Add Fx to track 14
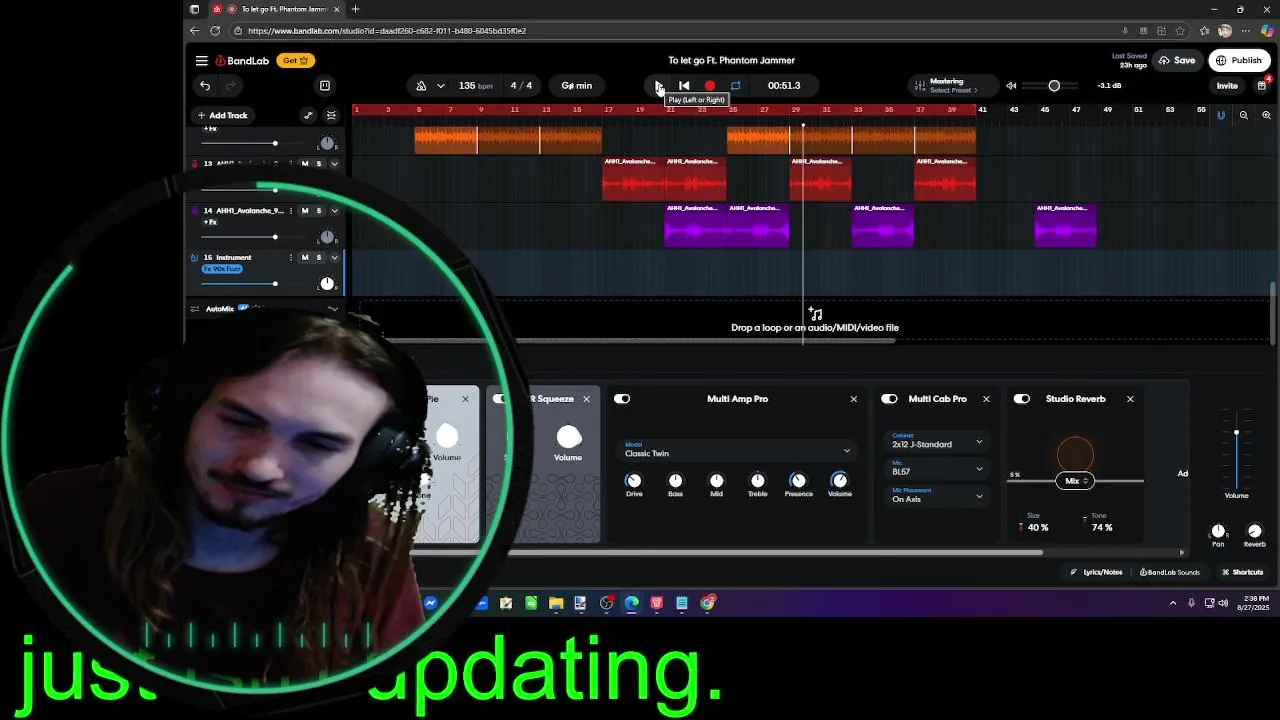Viewport: 1280px width, 720px height. tap(210, 222)
